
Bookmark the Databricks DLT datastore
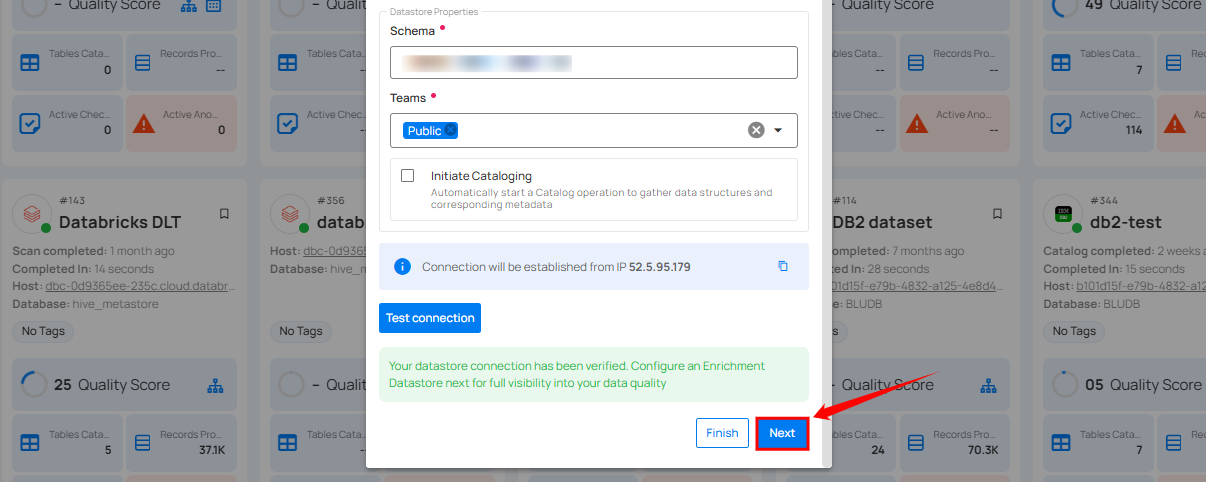coord(224,214)
